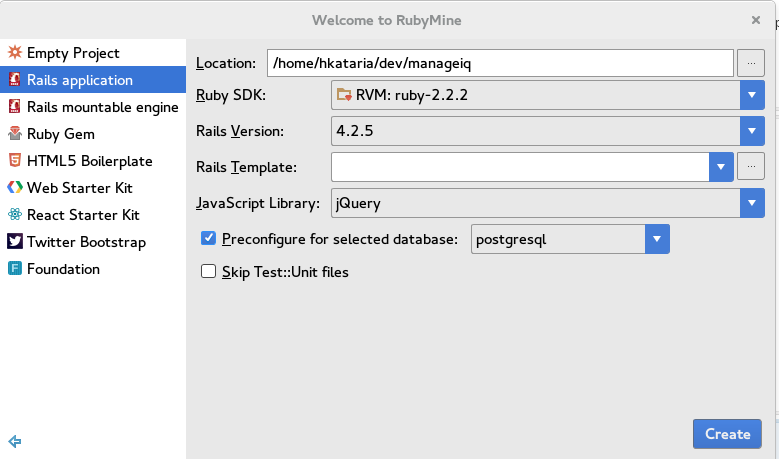779x459 pixels.
Task: Choose Foundation project type
Action: click(93, 268)
